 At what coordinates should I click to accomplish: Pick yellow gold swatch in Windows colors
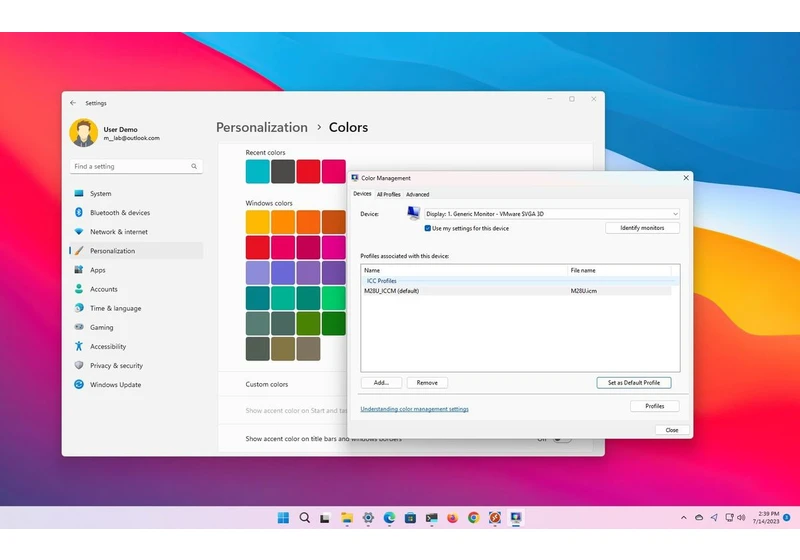click(258, 222)
